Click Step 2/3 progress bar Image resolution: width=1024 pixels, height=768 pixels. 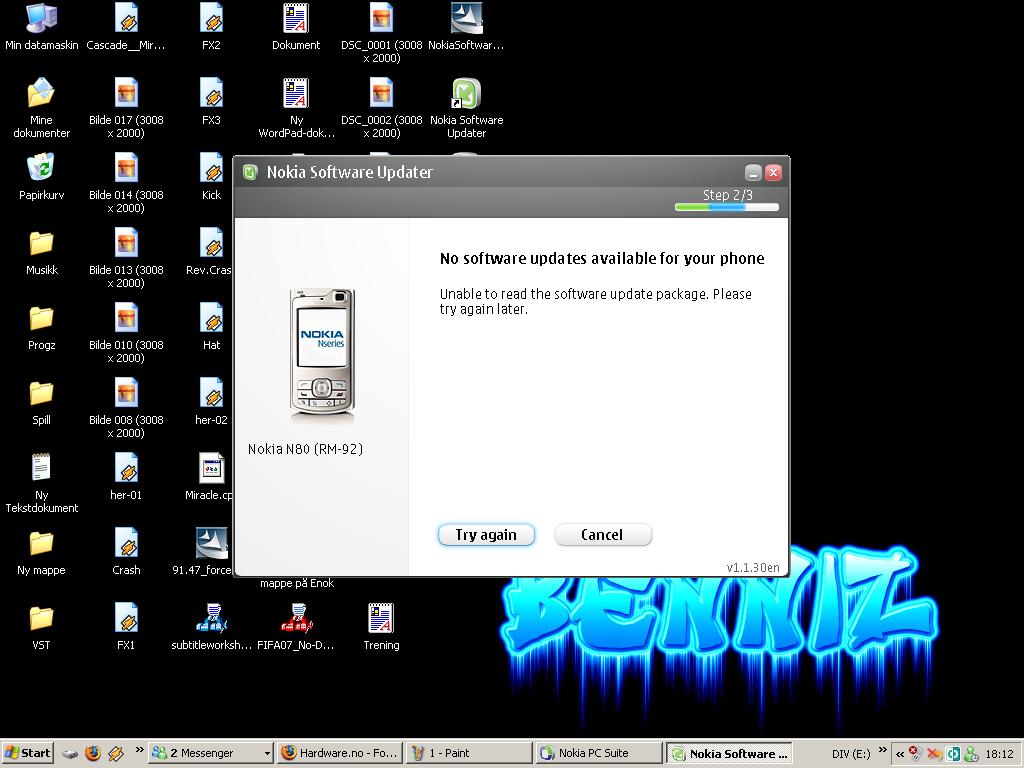727,208
